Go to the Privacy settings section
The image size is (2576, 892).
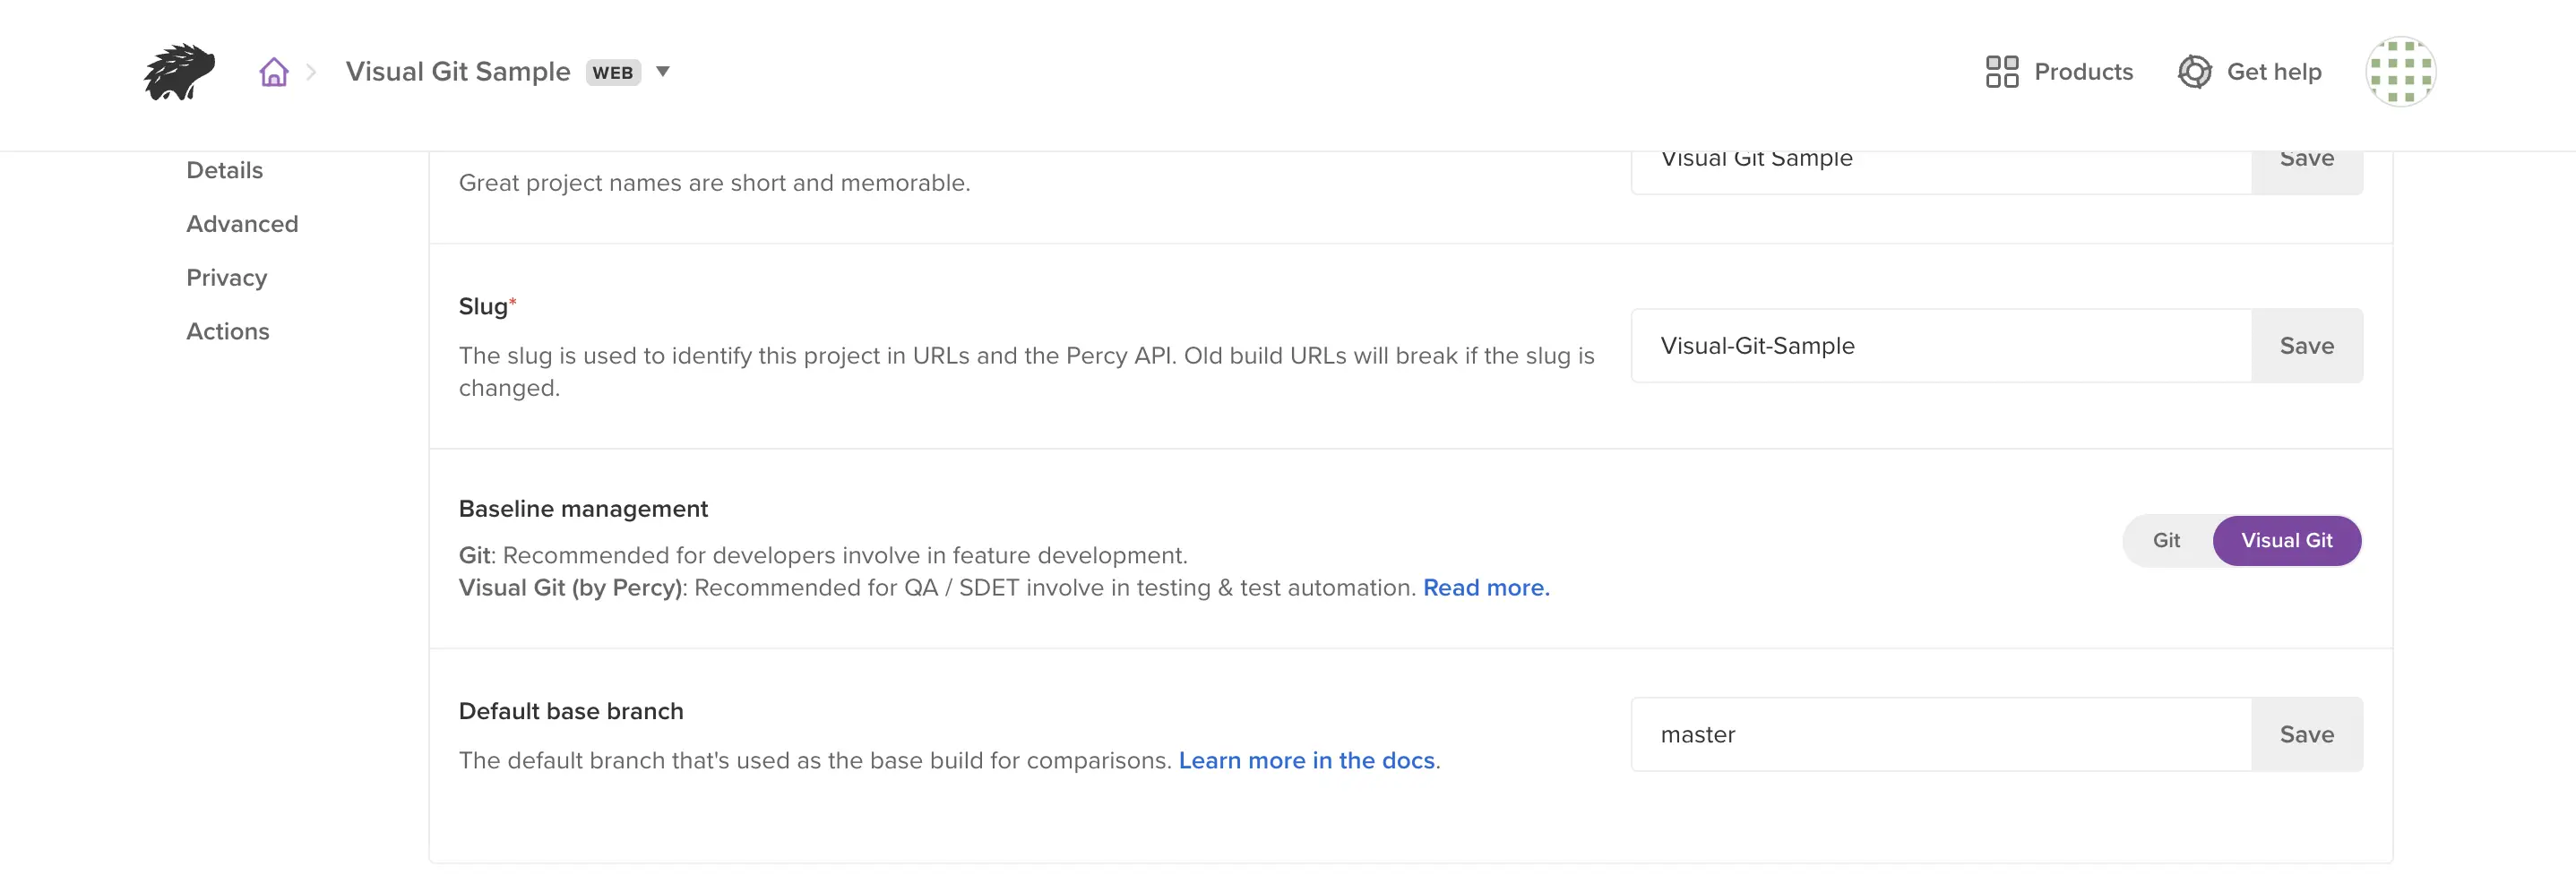pos(226,278)
